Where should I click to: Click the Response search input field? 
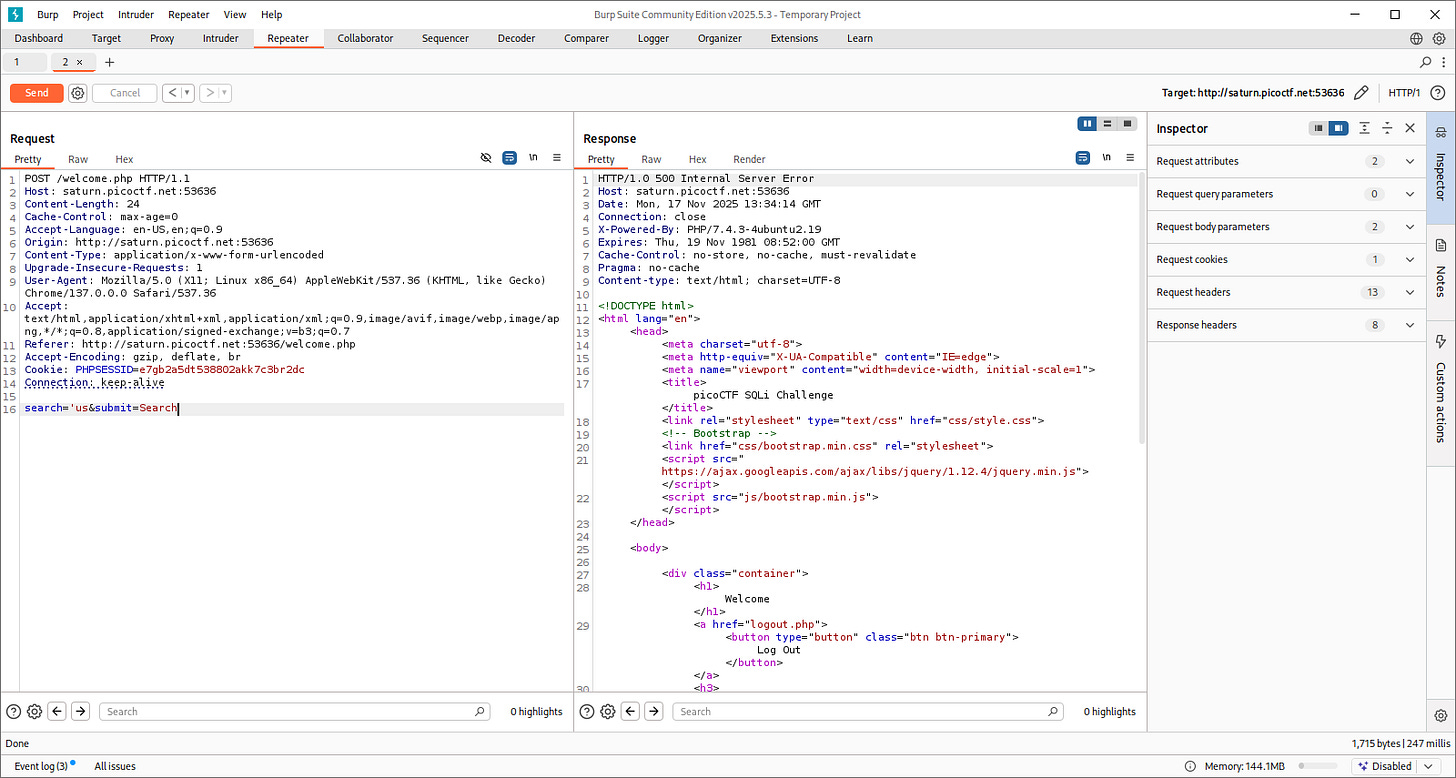click(866, 712)
